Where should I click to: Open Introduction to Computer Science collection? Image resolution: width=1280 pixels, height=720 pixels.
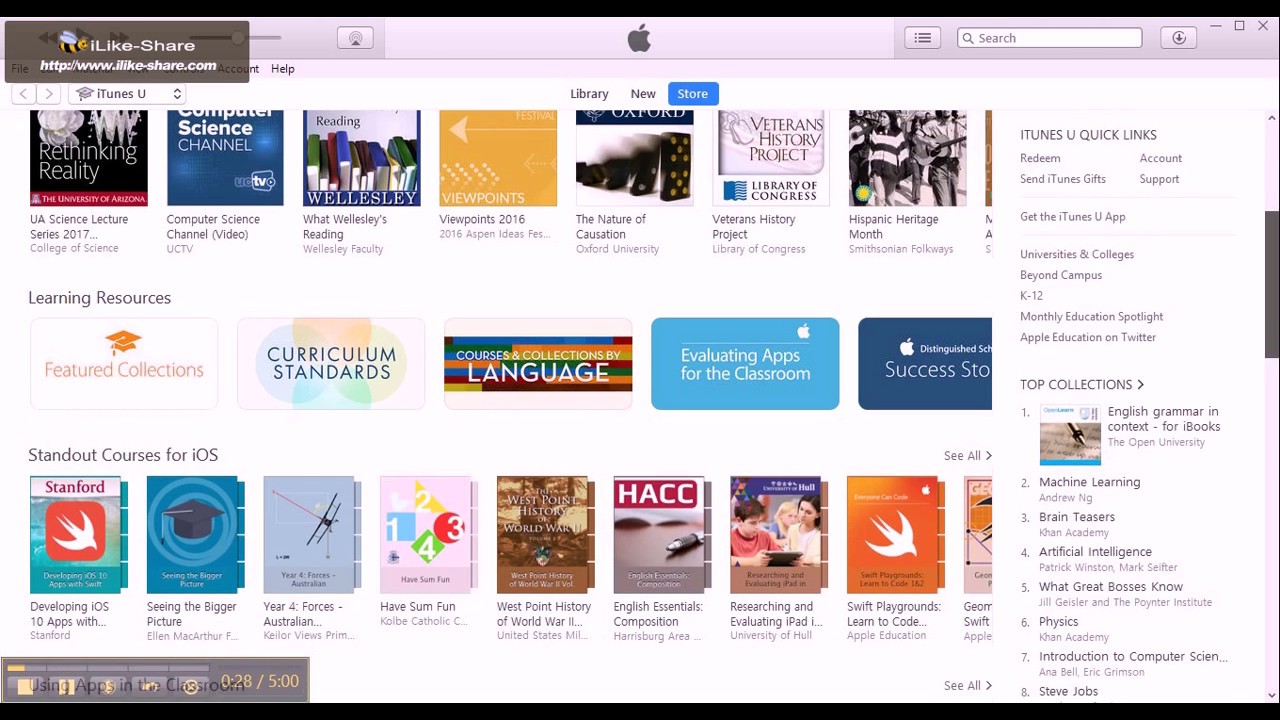[1133, 657]
